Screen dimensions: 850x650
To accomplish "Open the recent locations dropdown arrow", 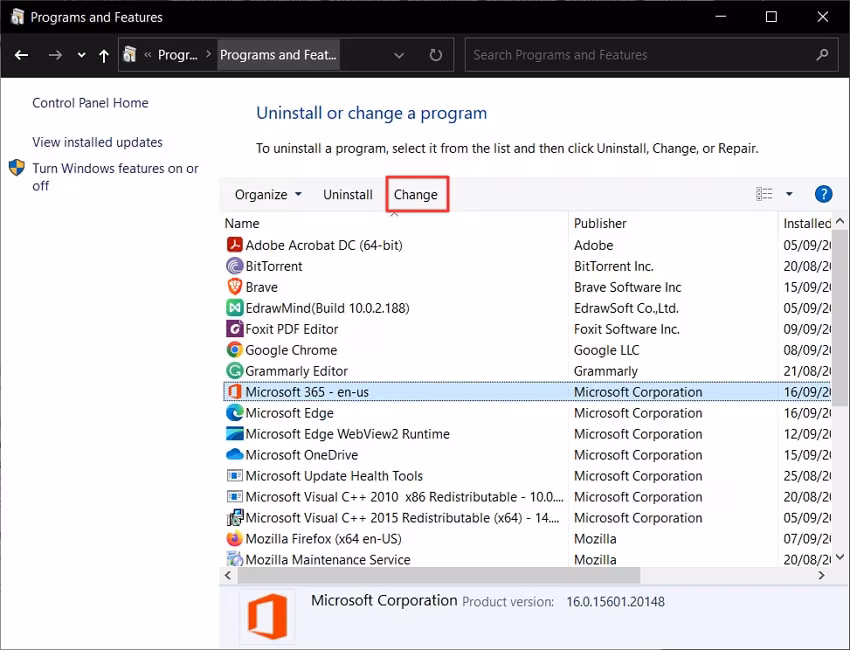I will [x=82, y=56].
